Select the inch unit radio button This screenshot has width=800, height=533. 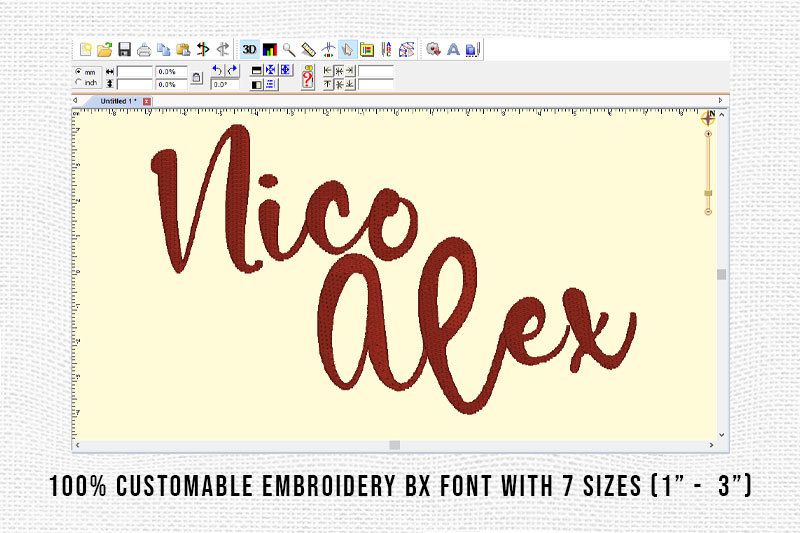pyautogui.click(x=78, y=82)
